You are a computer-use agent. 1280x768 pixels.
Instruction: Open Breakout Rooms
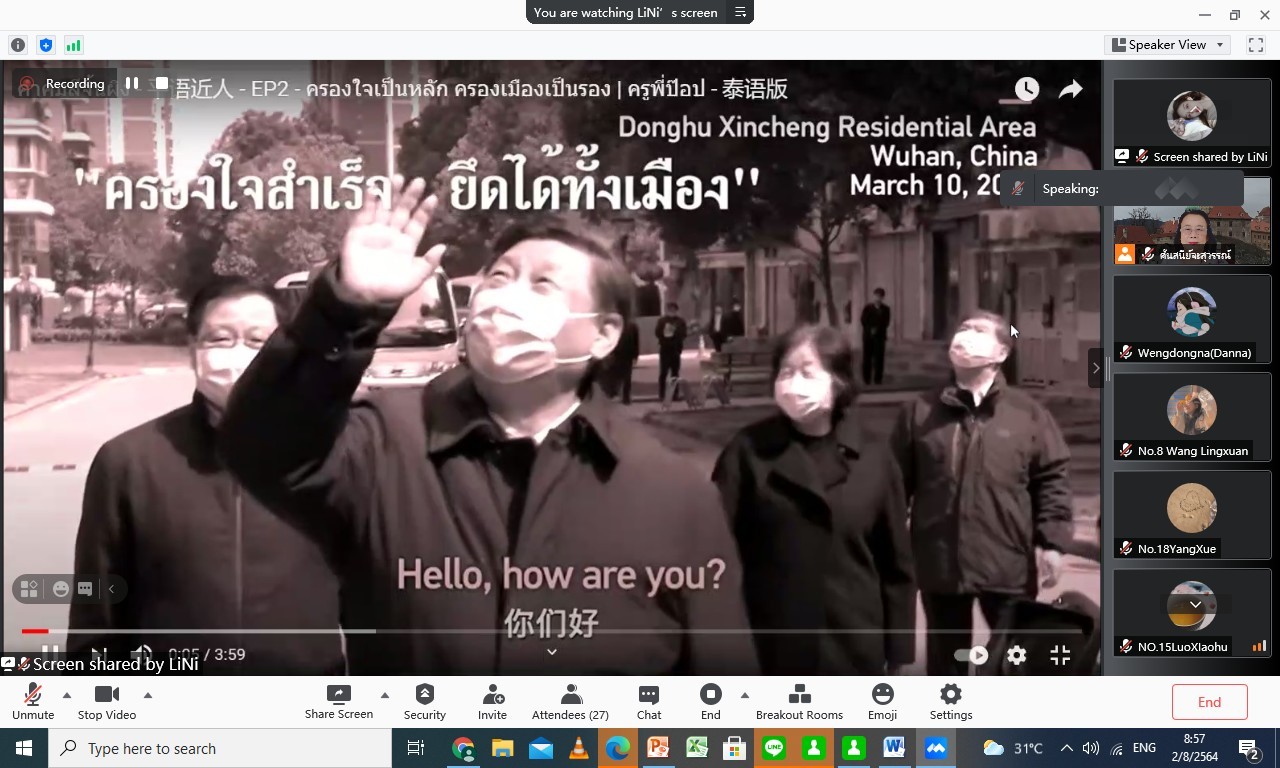[x=799, y=702]
